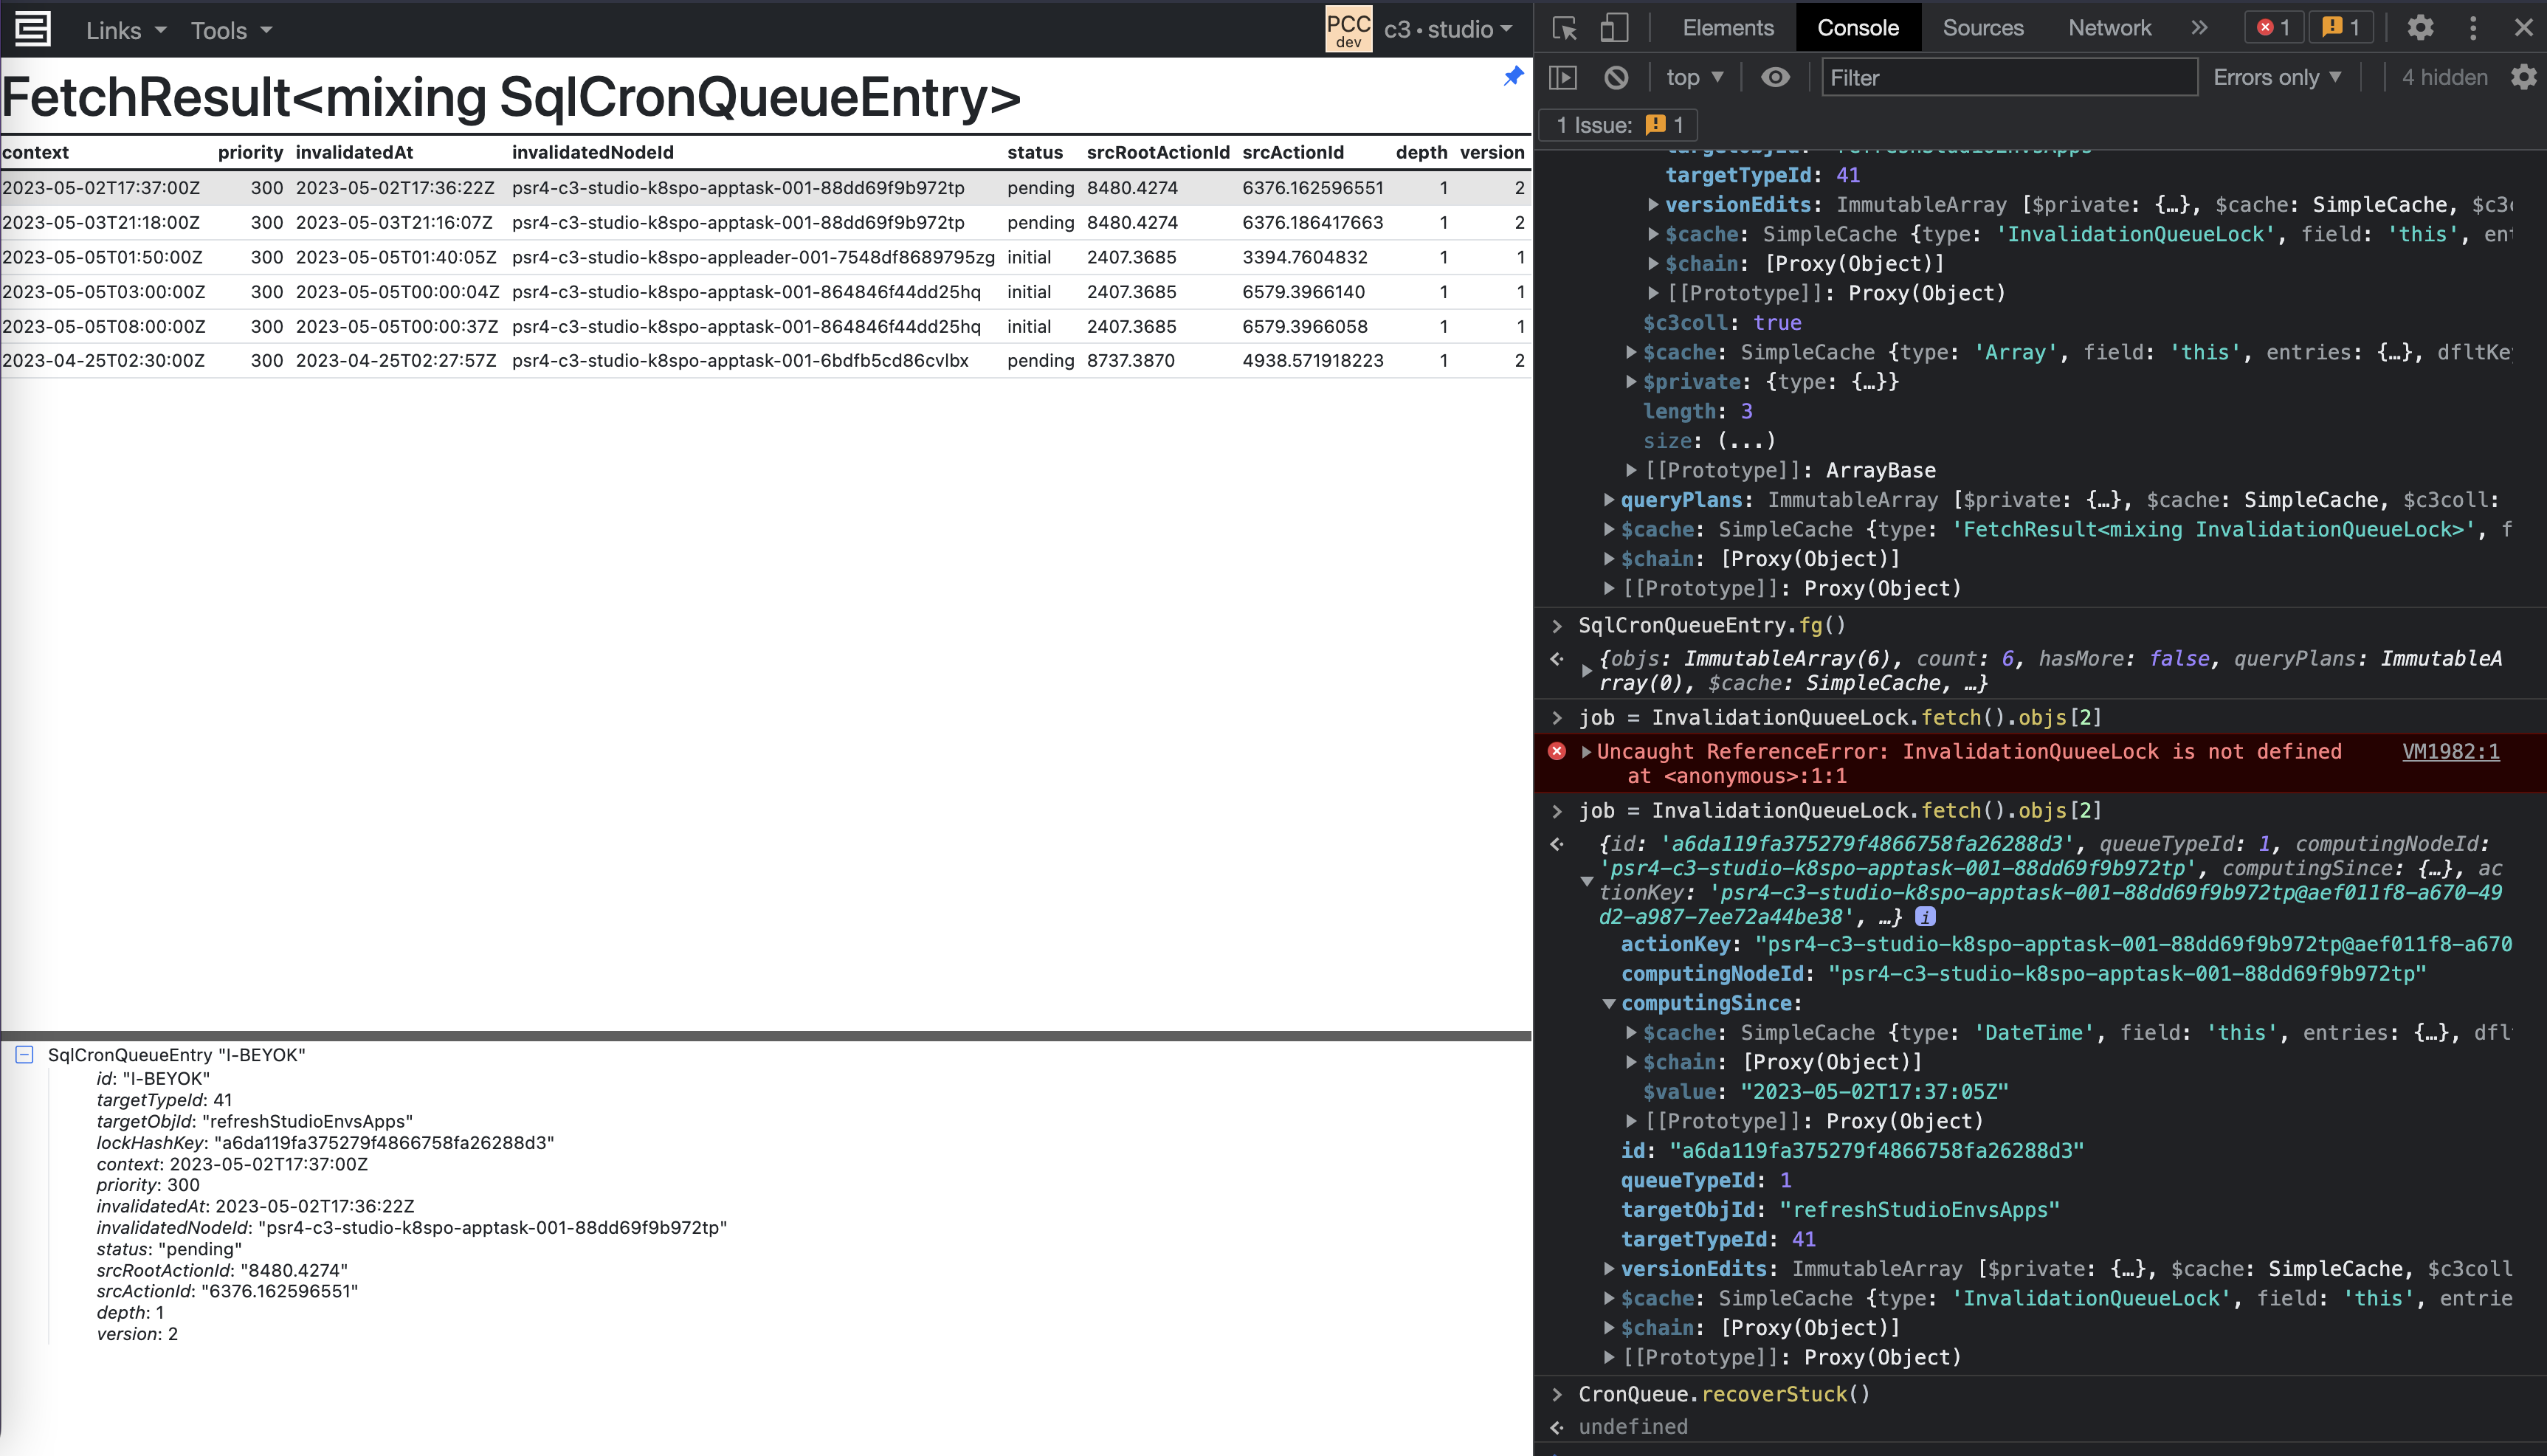This screenshot has height=1456, width=2547.
Task: Switch to the Sources tab
Action: (1982, 28)
